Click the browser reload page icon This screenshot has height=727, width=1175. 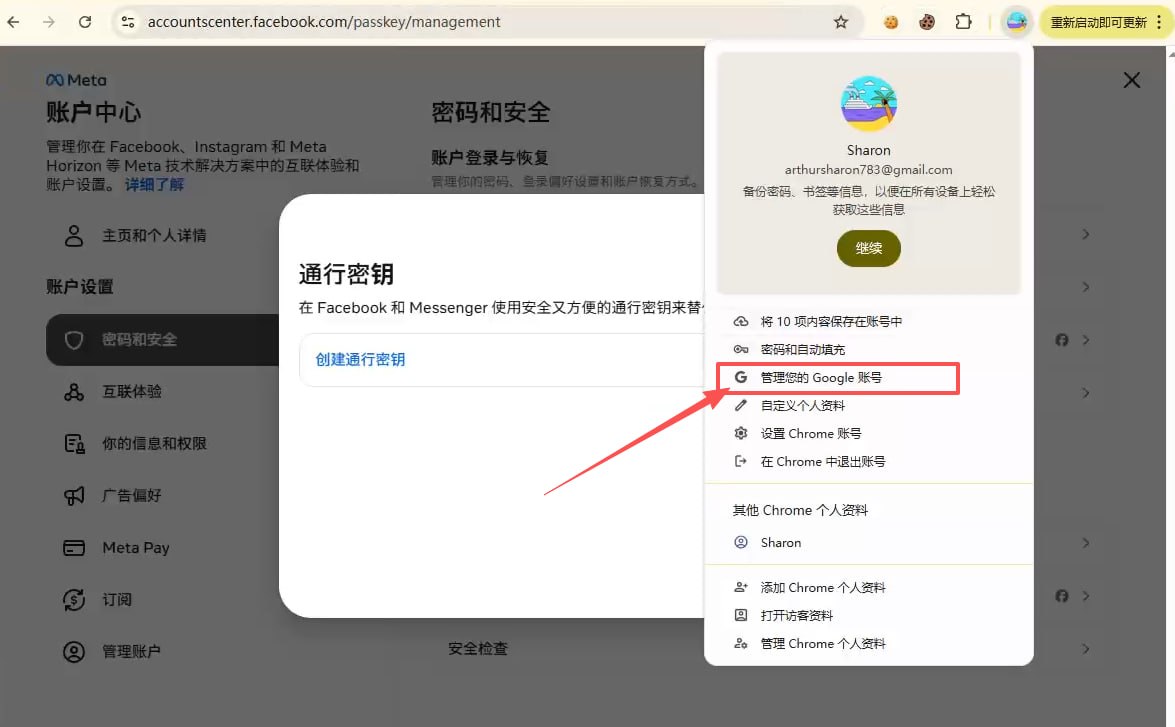click(85, 22)
